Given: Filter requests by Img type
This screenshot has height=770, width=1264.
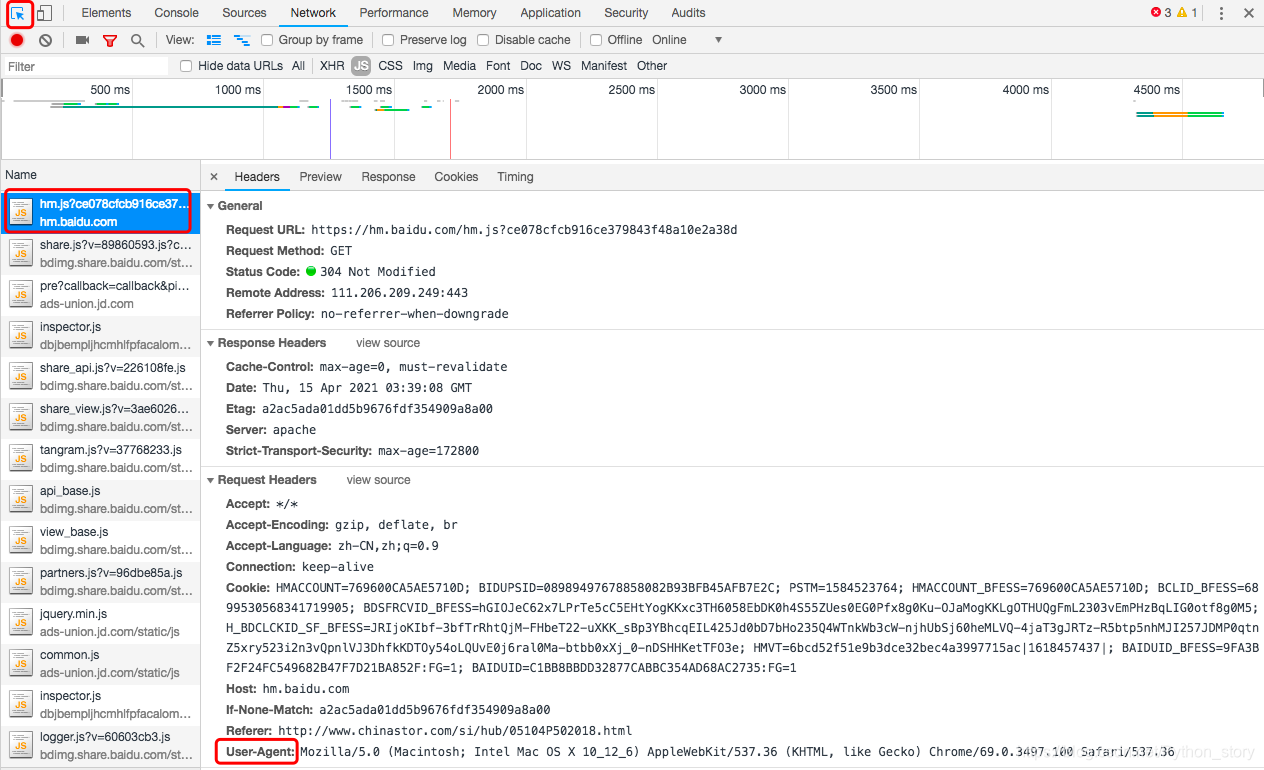Looking at the screenshot, I should [x=423, y=66].
